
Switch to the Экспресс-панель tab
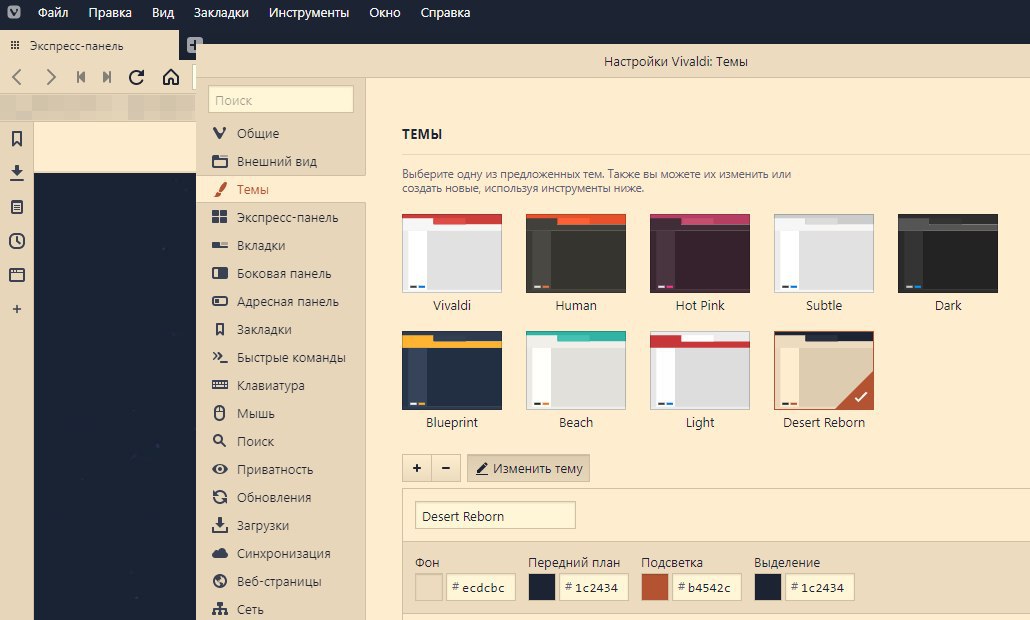[89, 46]
